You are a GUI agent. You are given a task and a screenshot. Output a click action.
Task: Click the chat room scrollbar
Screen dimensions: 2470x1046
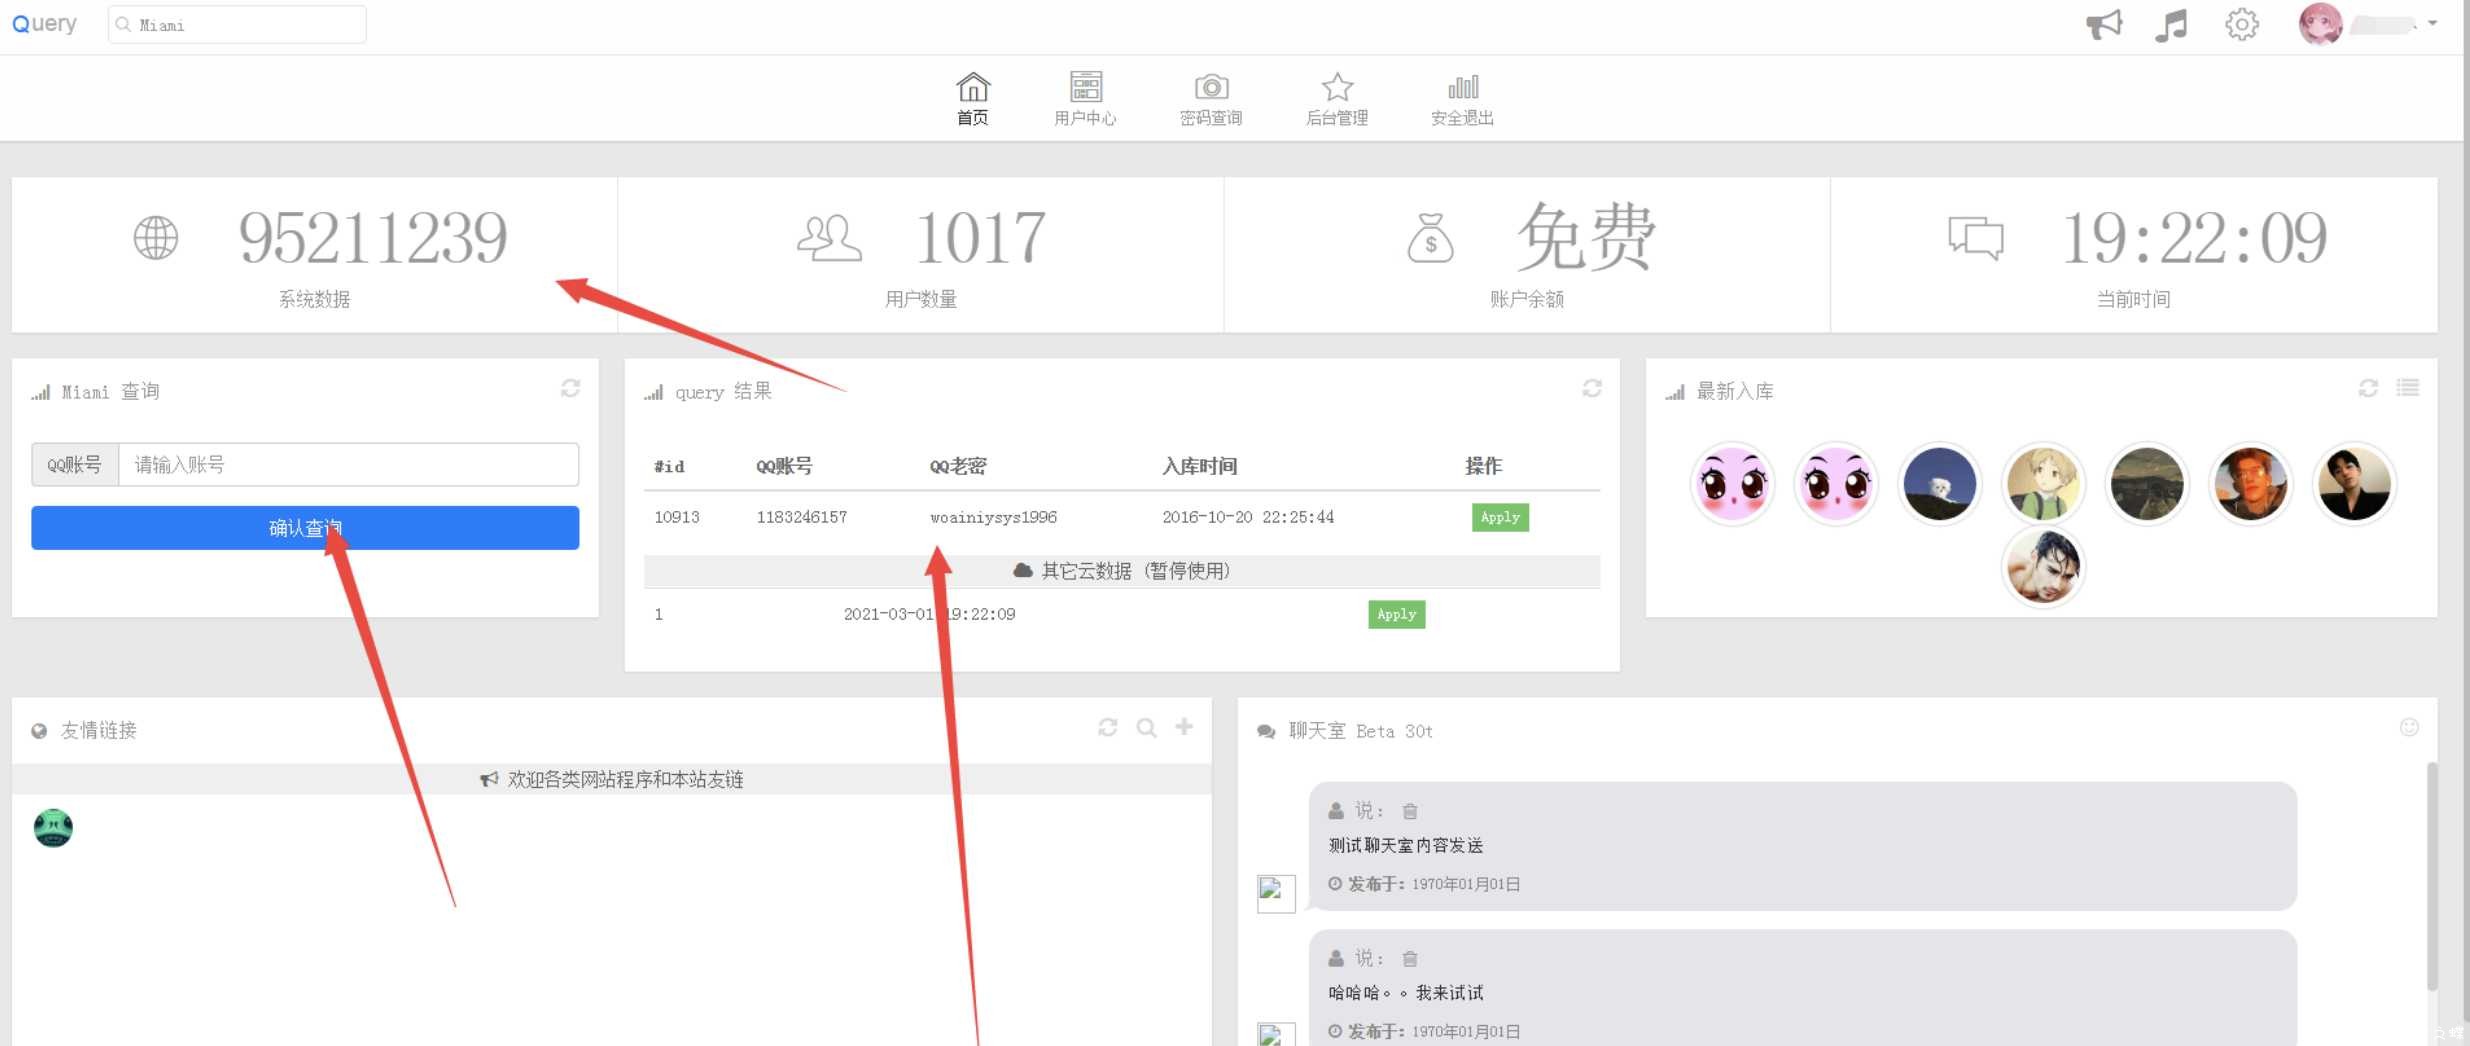pyautogui.click(x=2432, y=876)
